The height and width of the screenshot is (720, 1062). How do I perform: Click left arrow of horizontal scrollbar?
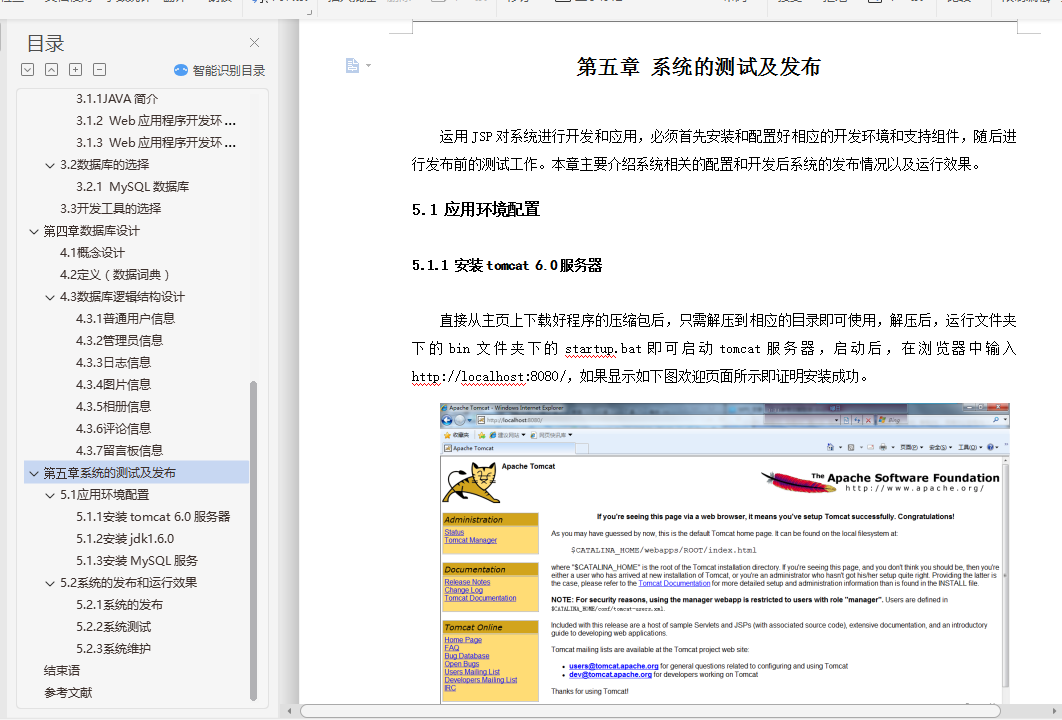290,711
